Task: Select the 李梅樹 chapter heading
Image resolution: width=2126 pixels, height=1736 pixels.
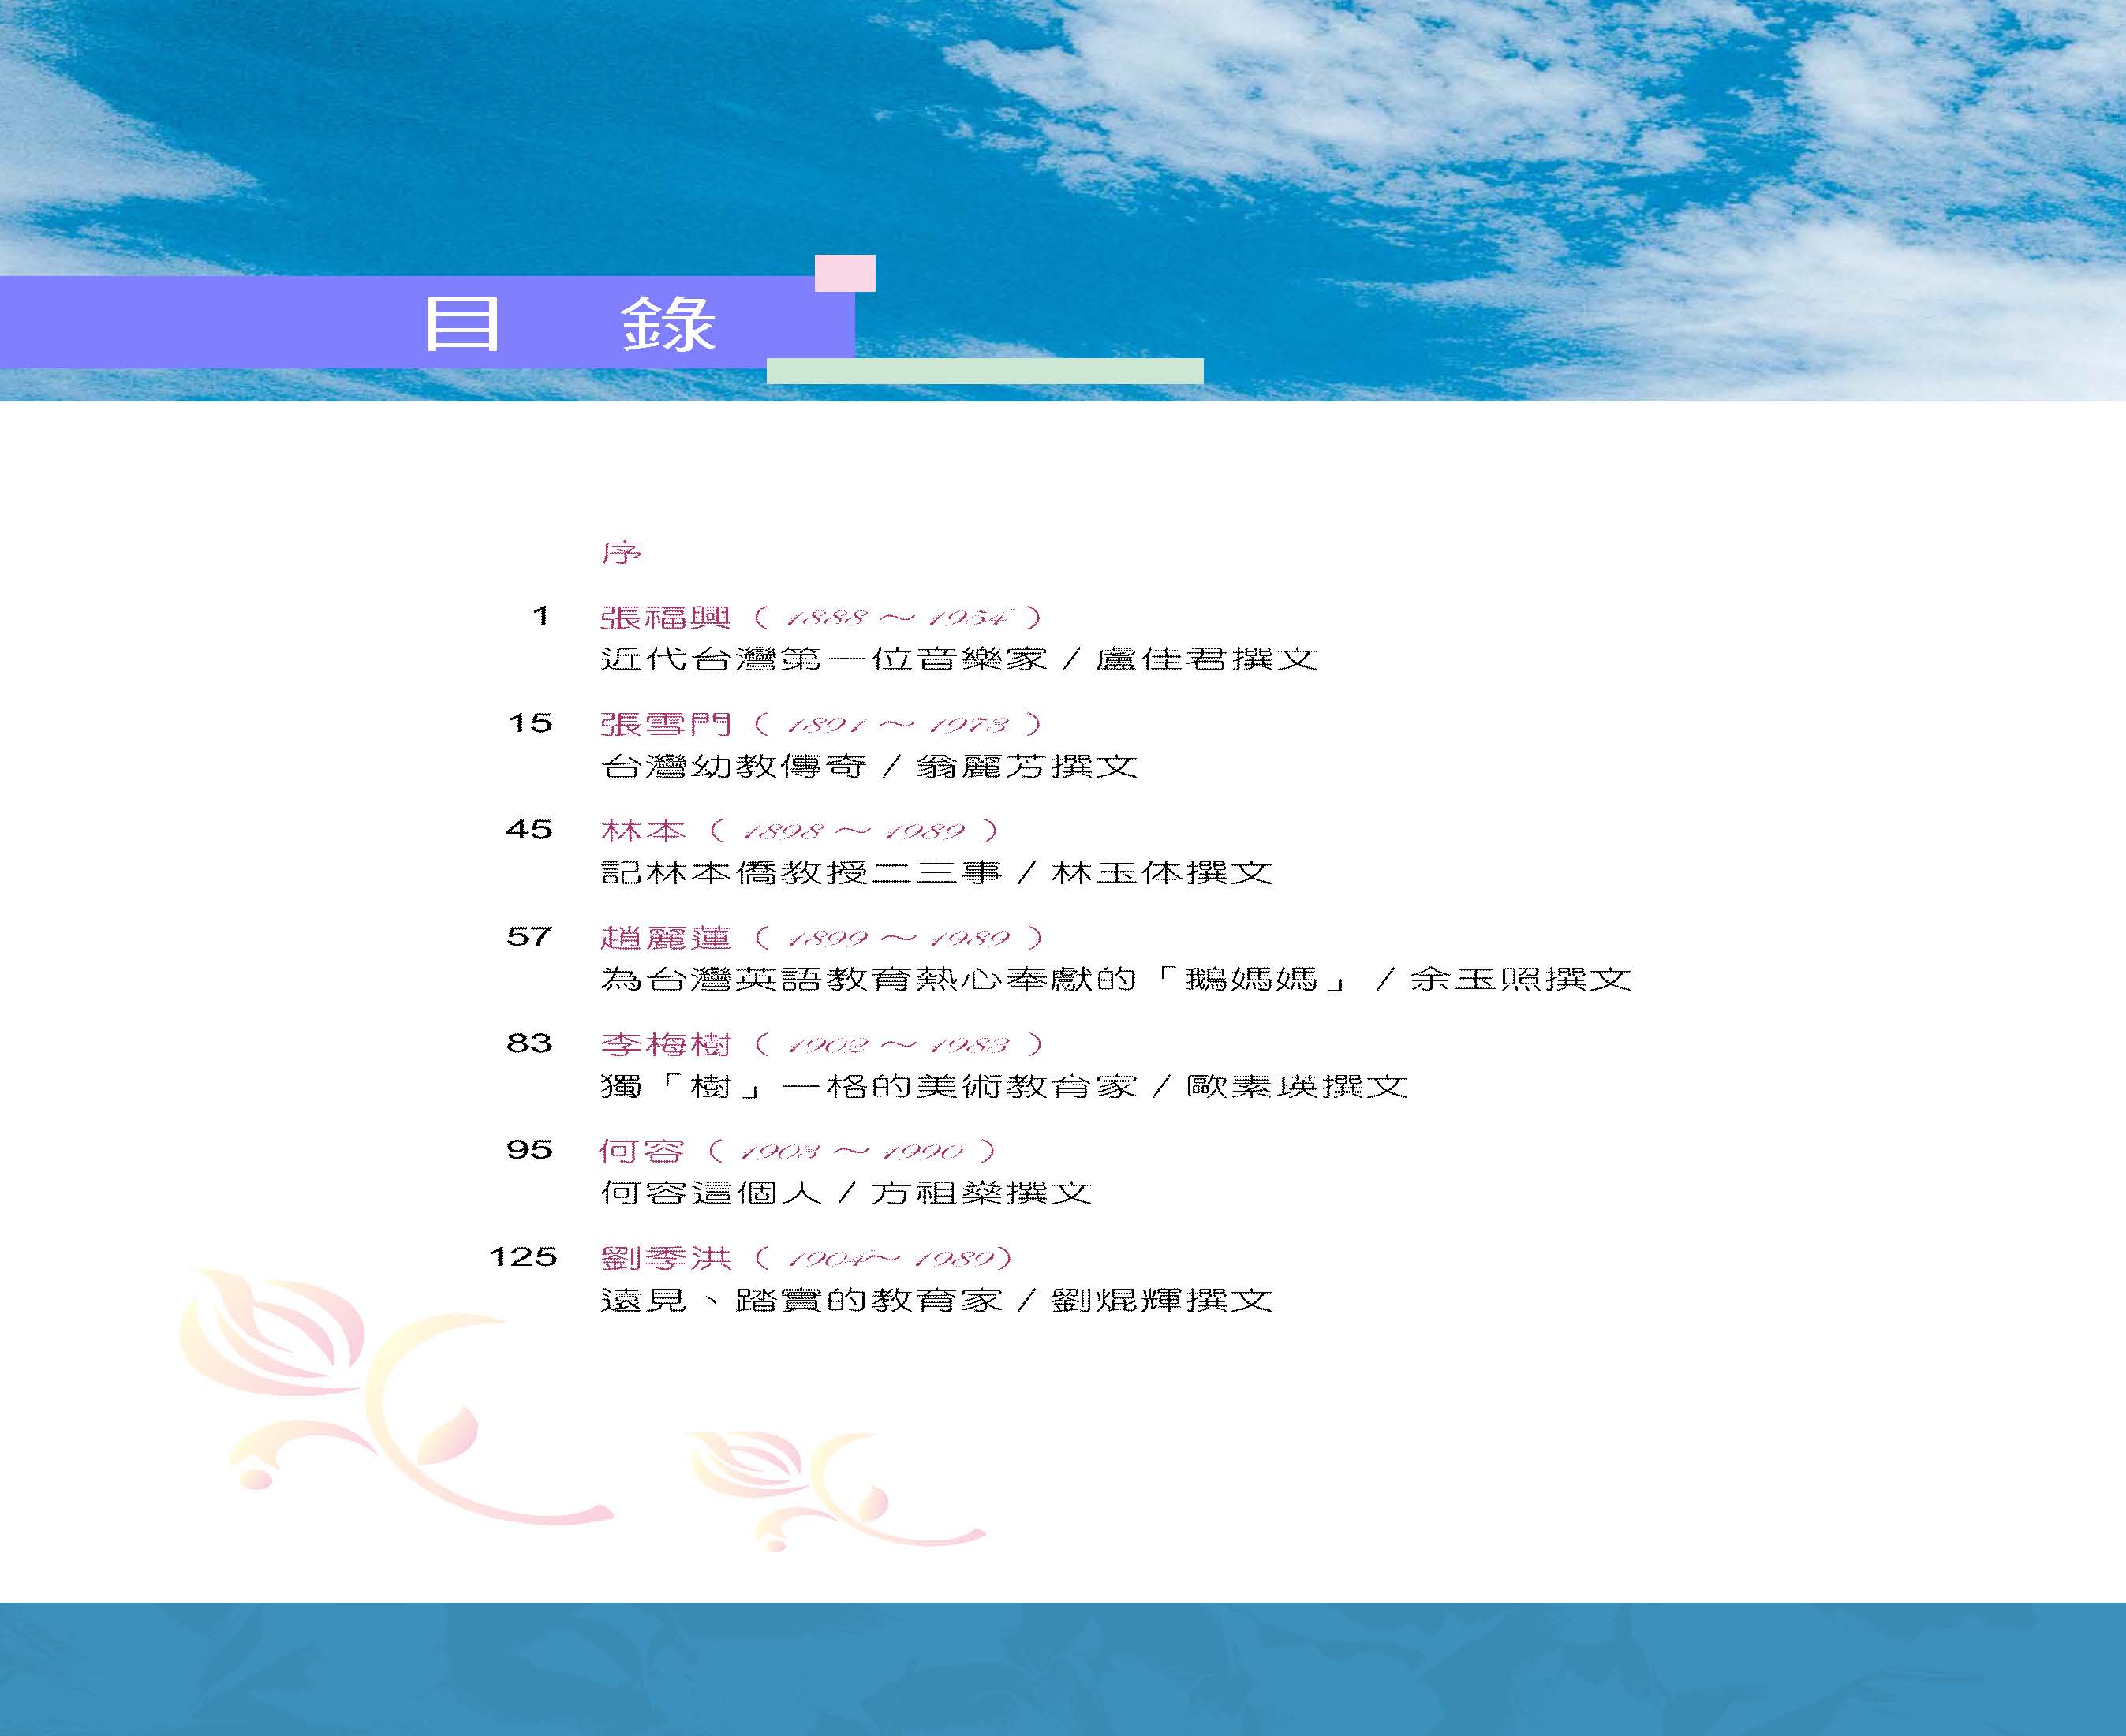Action: tap(665, 1045)
